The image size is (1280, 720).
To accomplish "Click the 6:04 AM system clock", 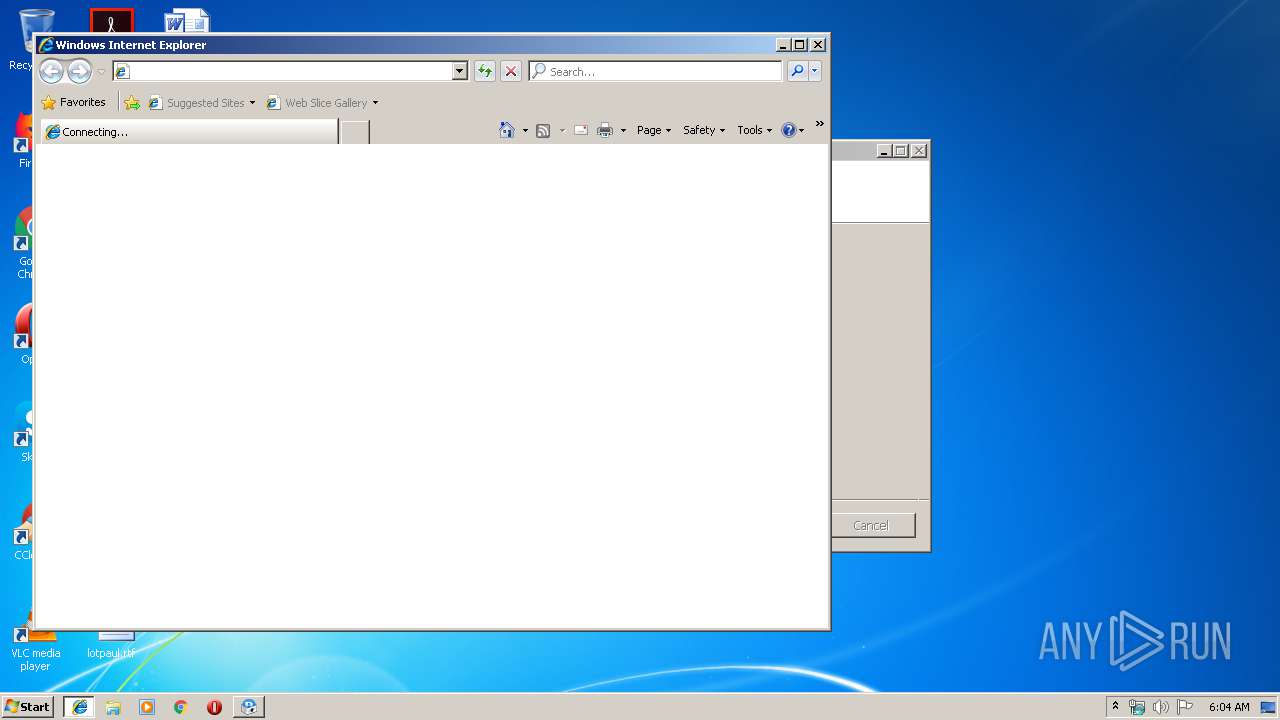I will 1229,707.
